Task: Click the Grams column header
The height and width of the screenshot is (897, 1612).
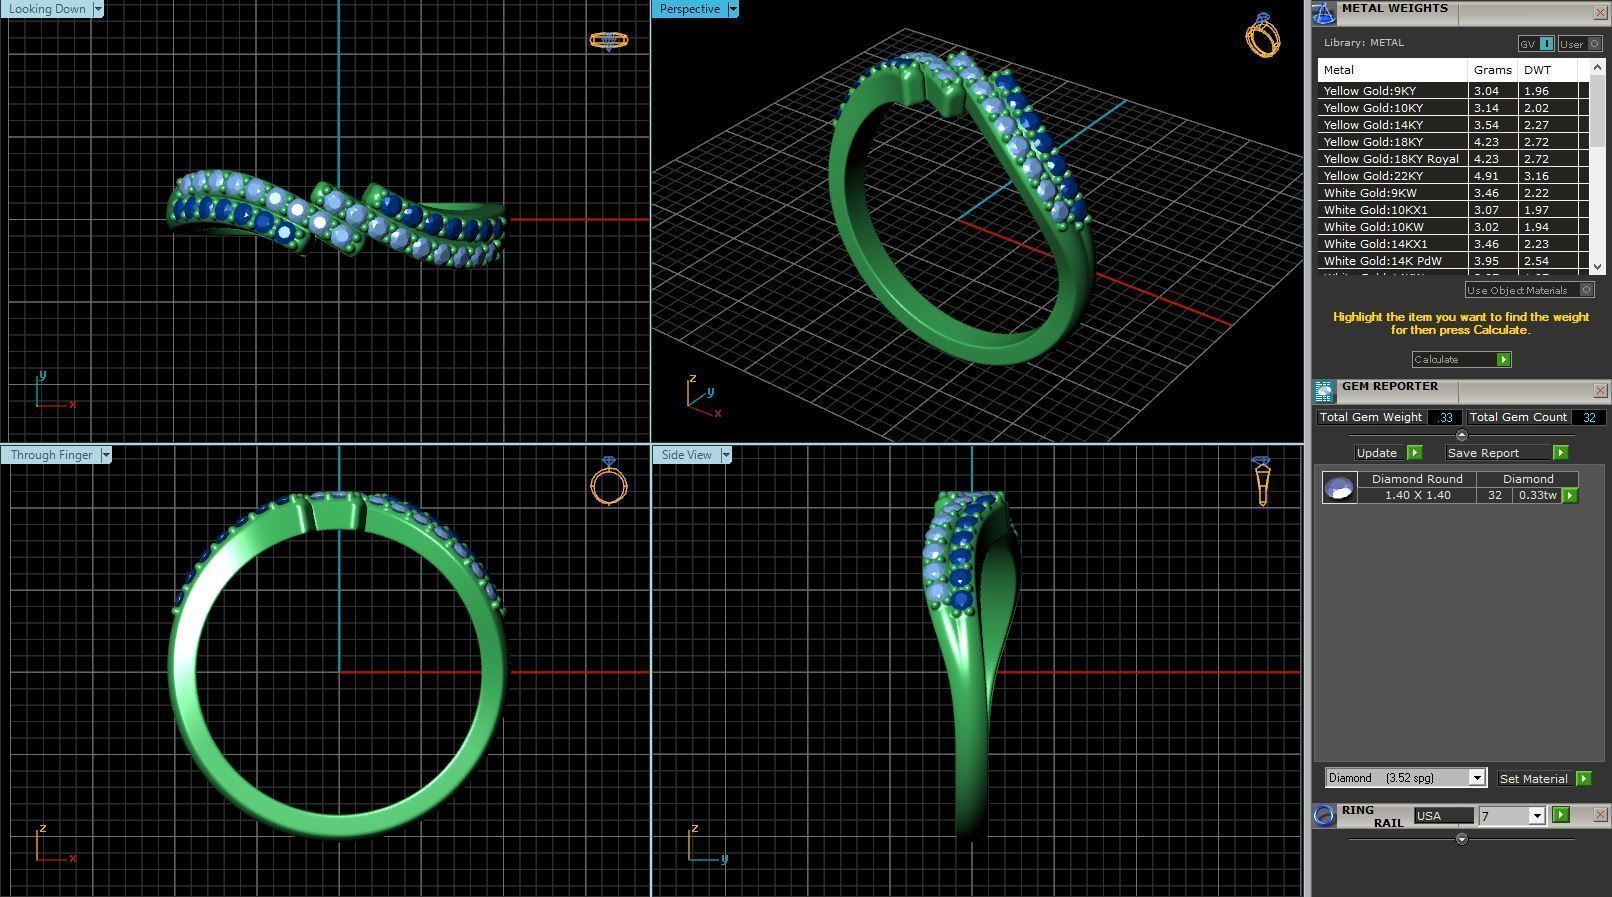Action: point(1492,70)
